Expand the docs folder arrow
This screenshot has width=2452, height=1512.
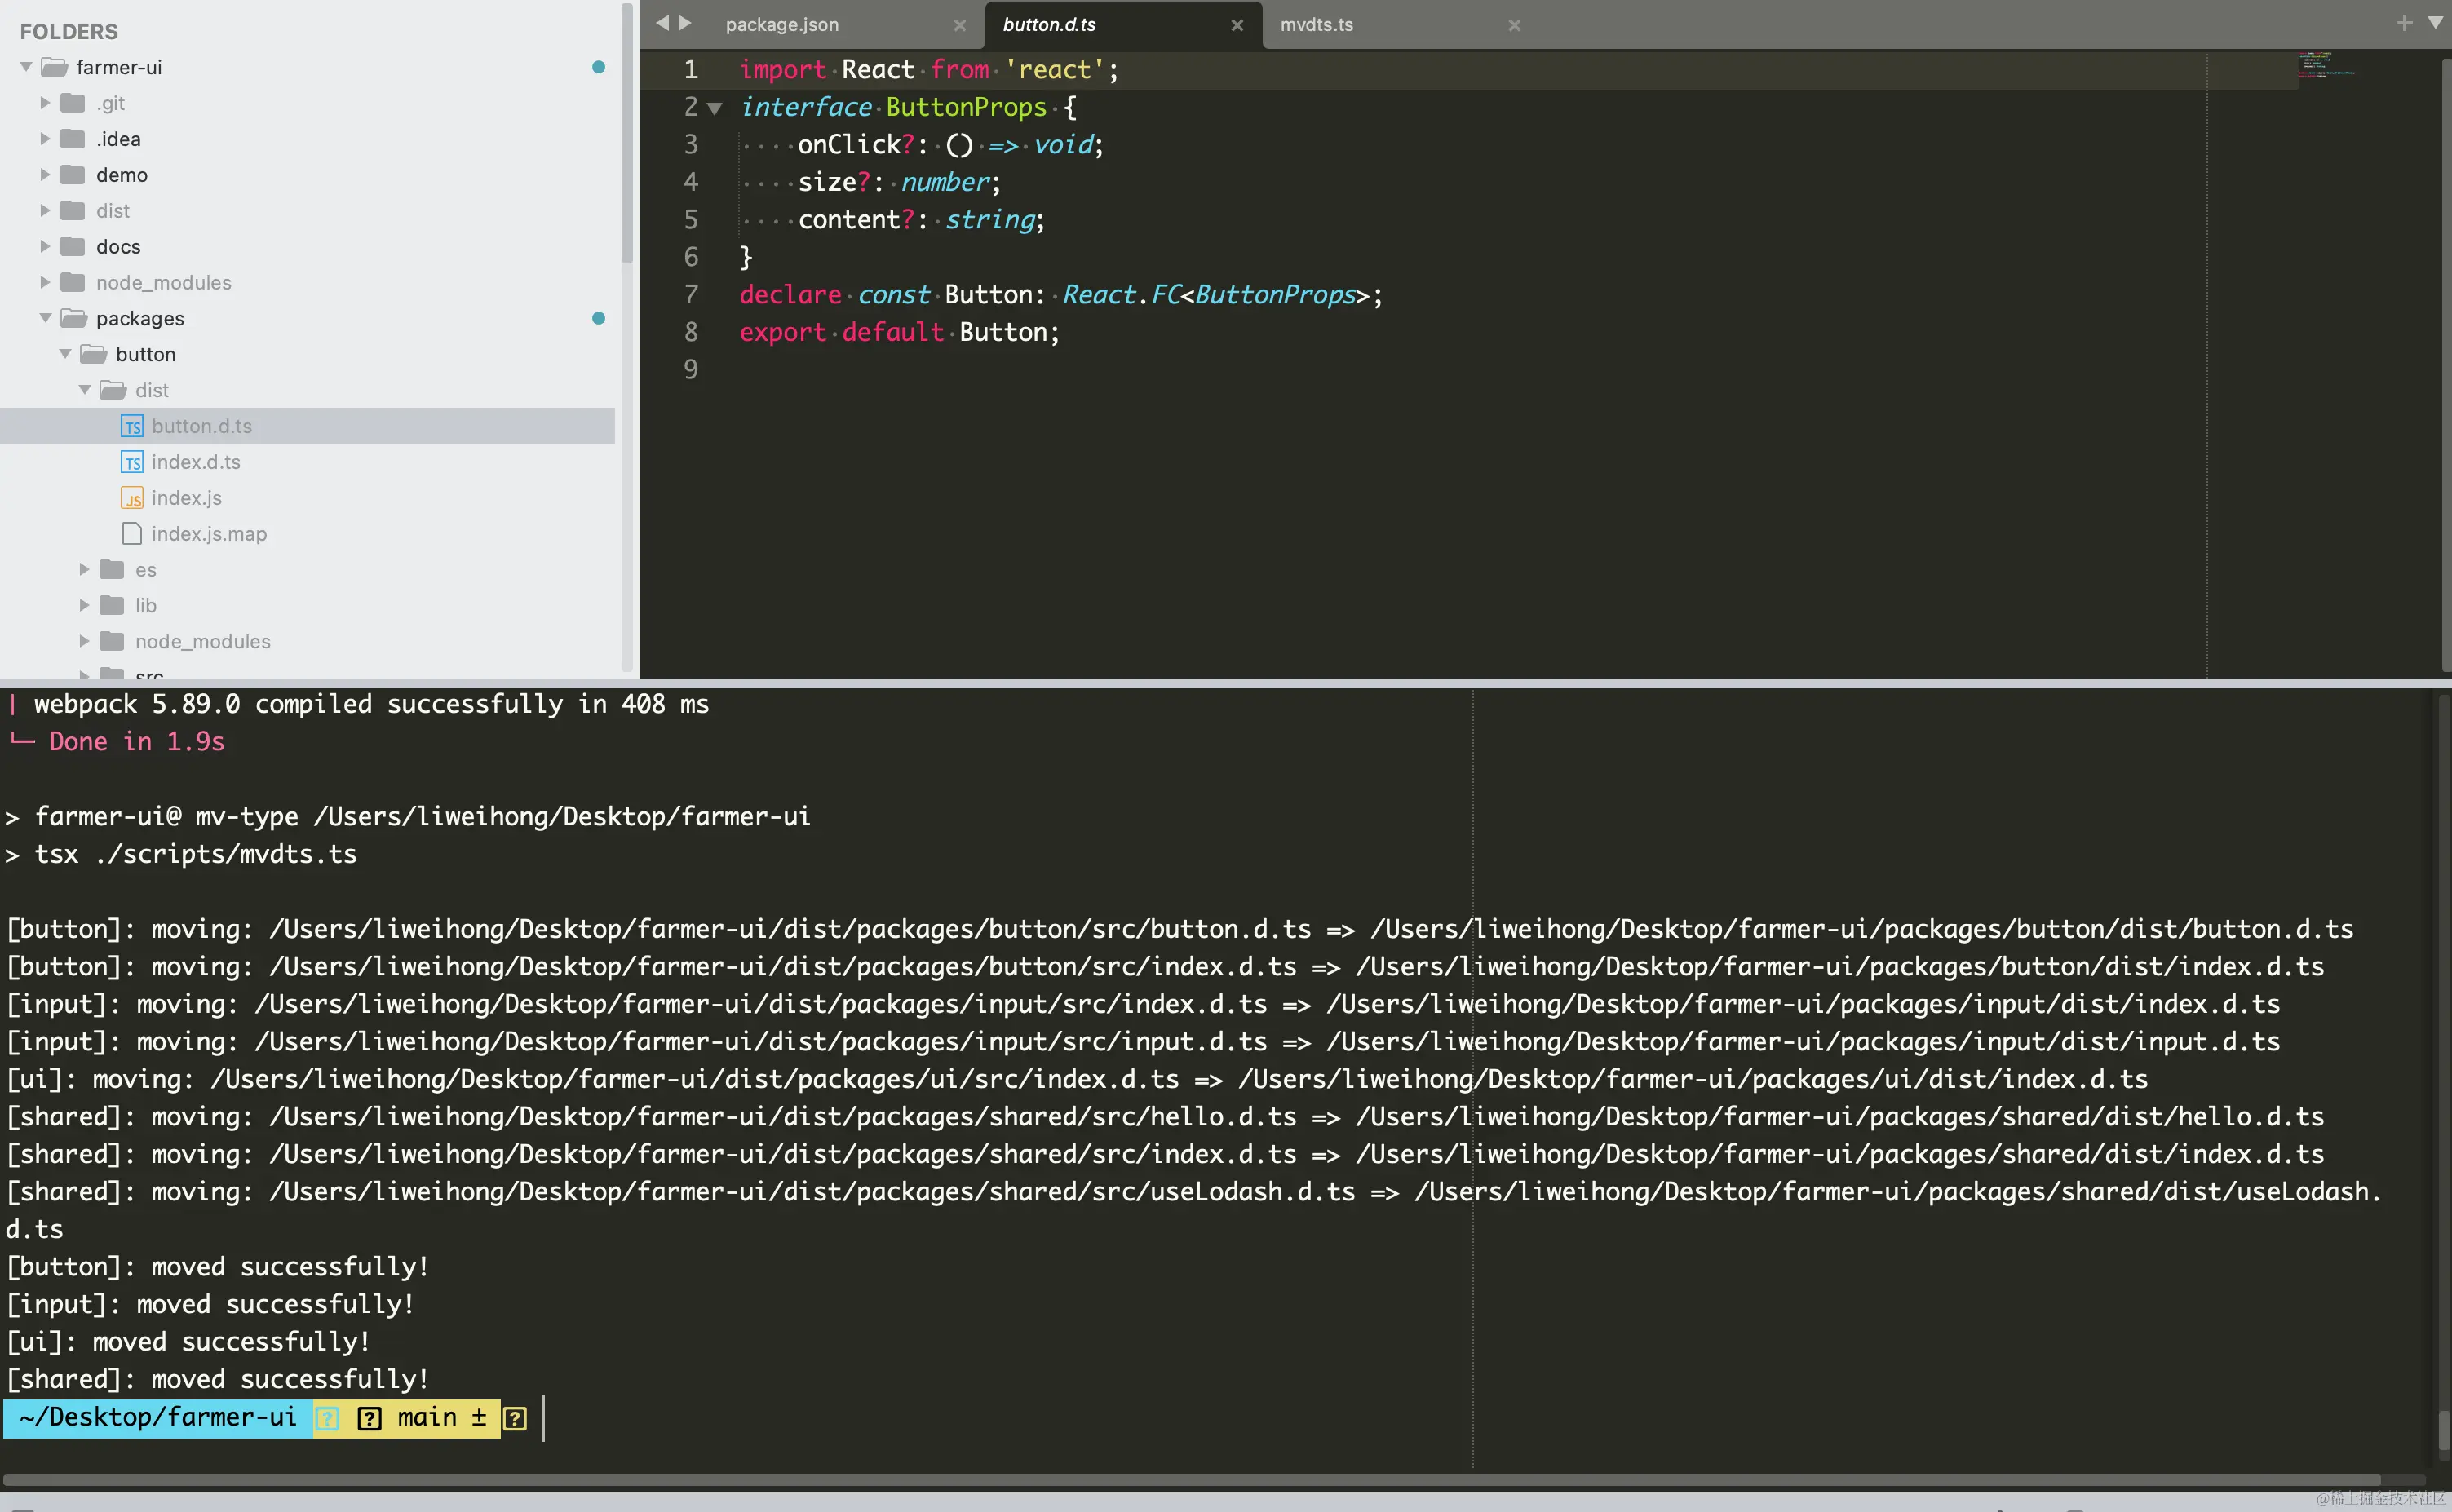point(45,247)
